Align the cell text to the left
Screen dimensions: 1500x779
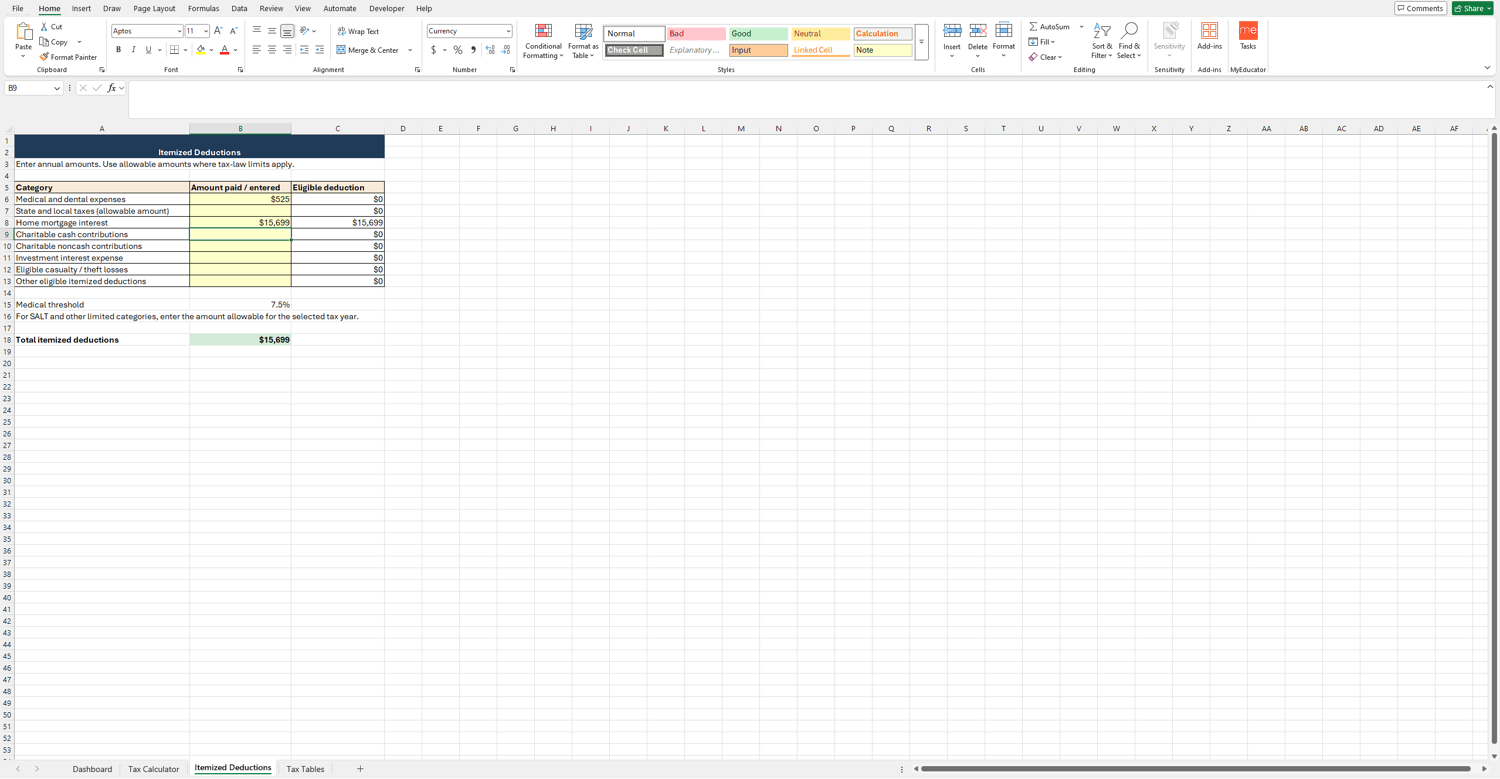[x=257, y=50]
